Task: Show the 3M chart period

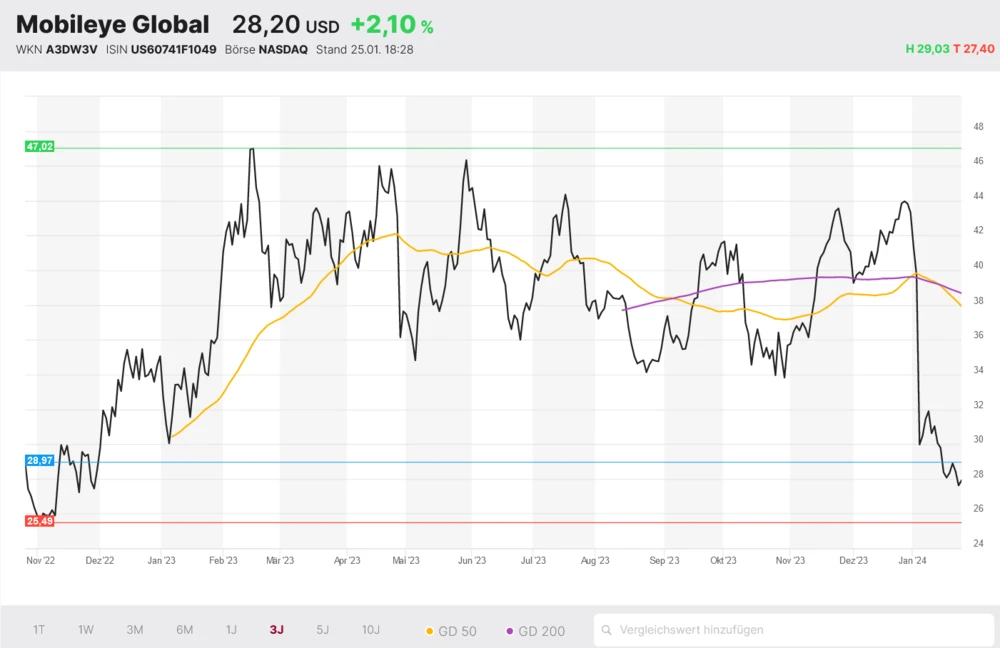Action: click(x=135, y=630)
